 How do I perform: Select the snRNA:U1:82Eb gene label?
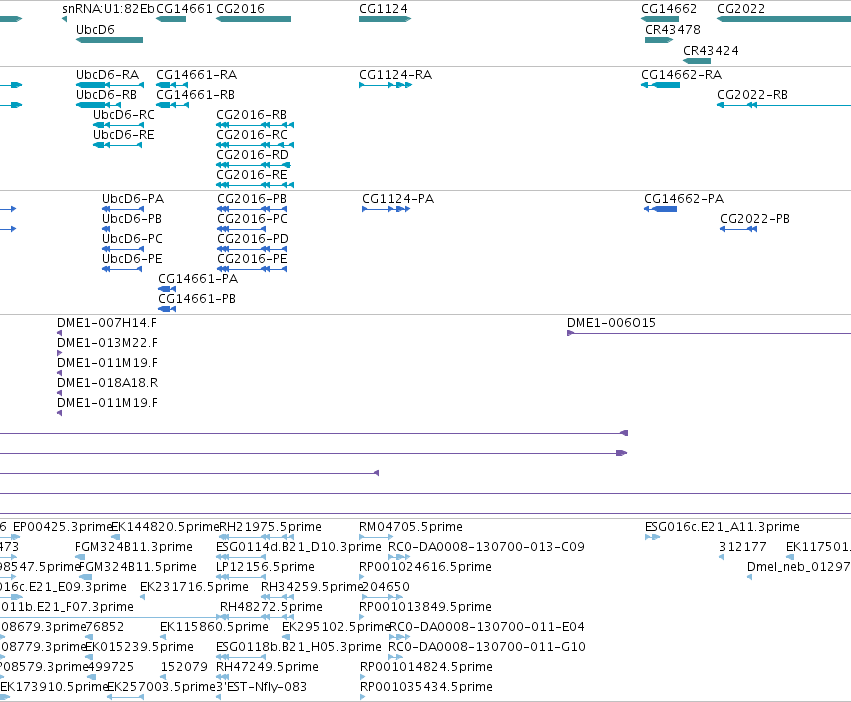pyautogui.click(x=108, y=9)
